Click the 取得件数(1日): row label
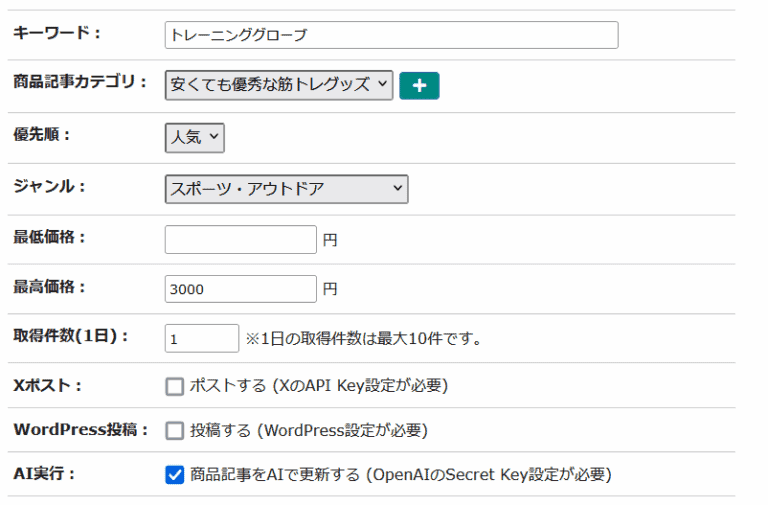The image size is (768, 505). tap(71, 336)
